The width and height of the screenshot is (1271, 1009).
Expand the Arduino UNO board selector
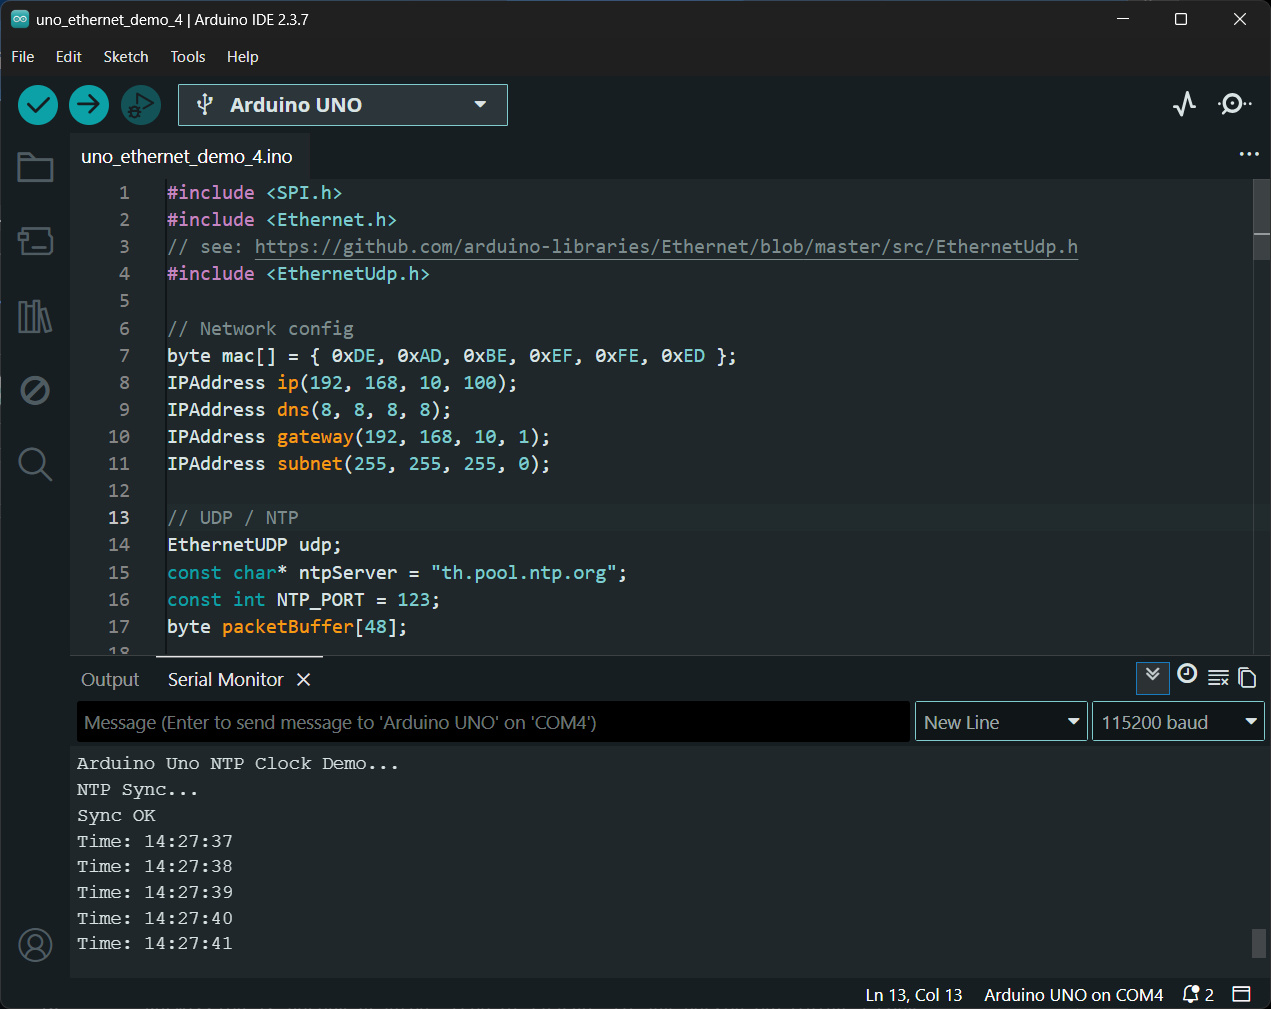[x=342, y=105]
